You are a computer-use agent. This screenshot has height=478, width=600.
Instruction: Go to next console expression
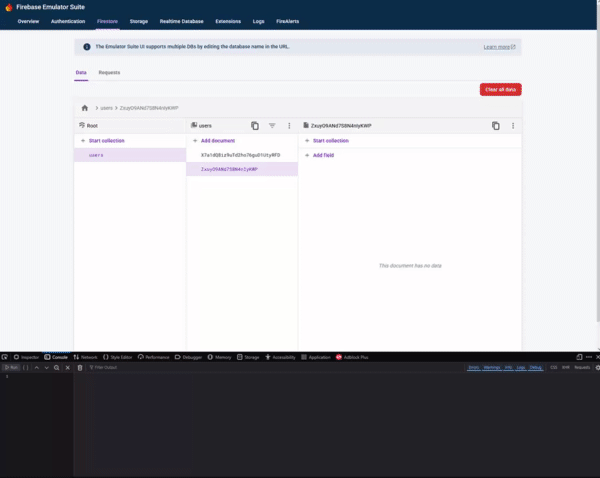click(x=47, y=367)
